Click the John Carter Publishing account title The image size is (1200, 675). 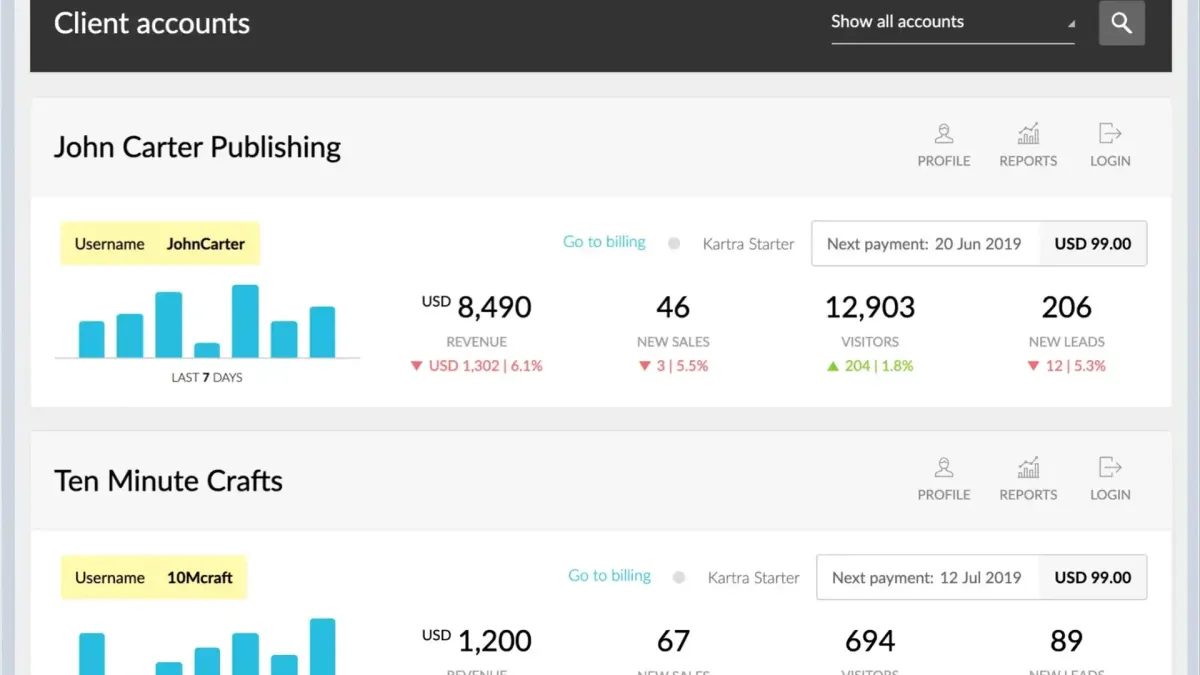coord(197,147)
